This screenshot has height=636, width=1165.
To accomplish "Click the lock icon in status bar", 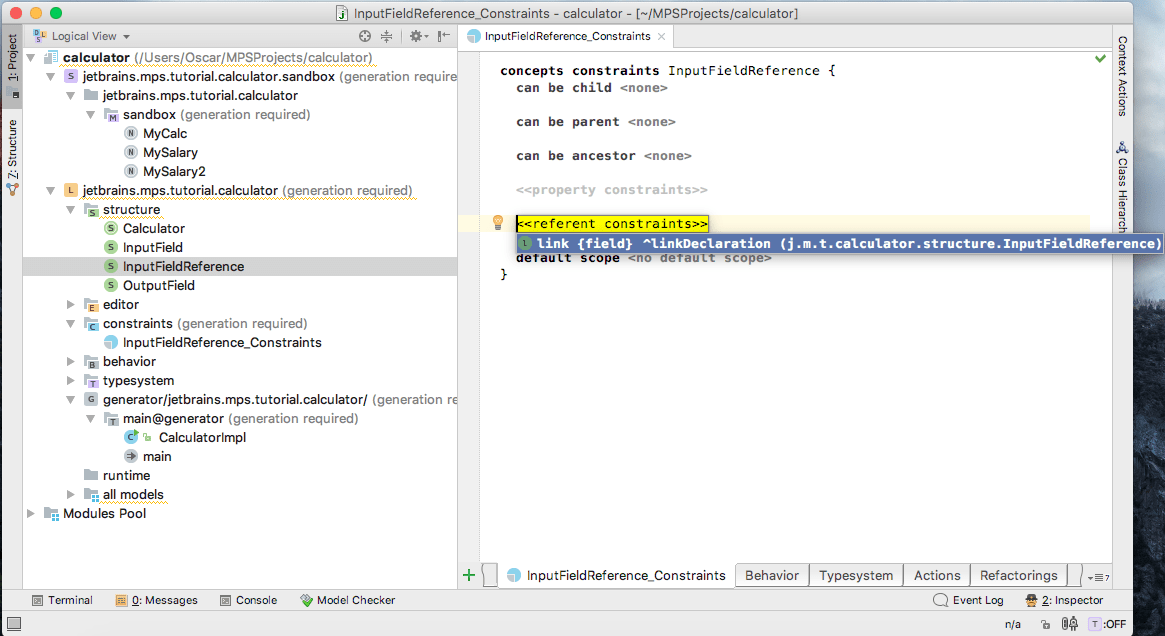I will click(x=1045, y=624).
